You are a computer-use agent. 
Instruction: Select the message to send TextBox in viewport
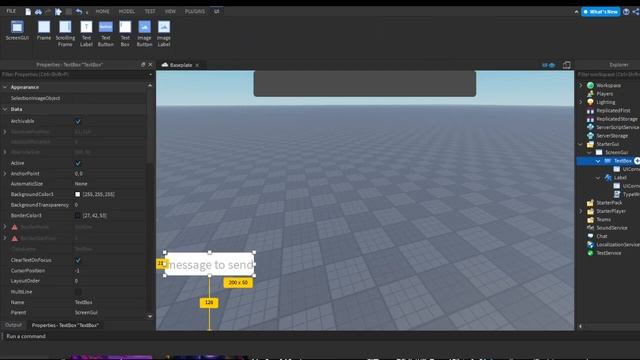pos(209,264)
